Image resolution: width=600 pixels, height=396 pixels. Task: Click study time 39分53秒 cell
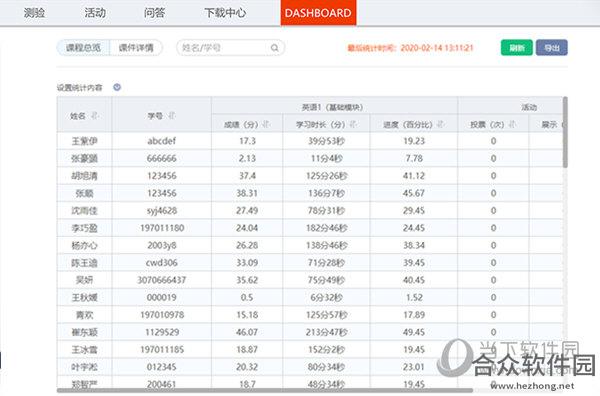[326, 141]
